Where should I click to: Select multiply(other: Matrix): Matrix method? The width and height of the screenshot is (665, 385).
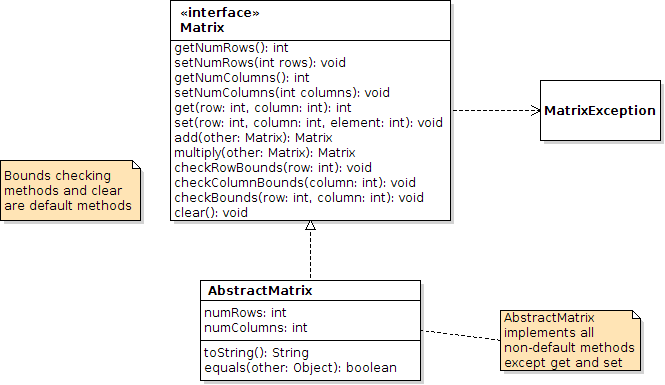coord(265,153)
